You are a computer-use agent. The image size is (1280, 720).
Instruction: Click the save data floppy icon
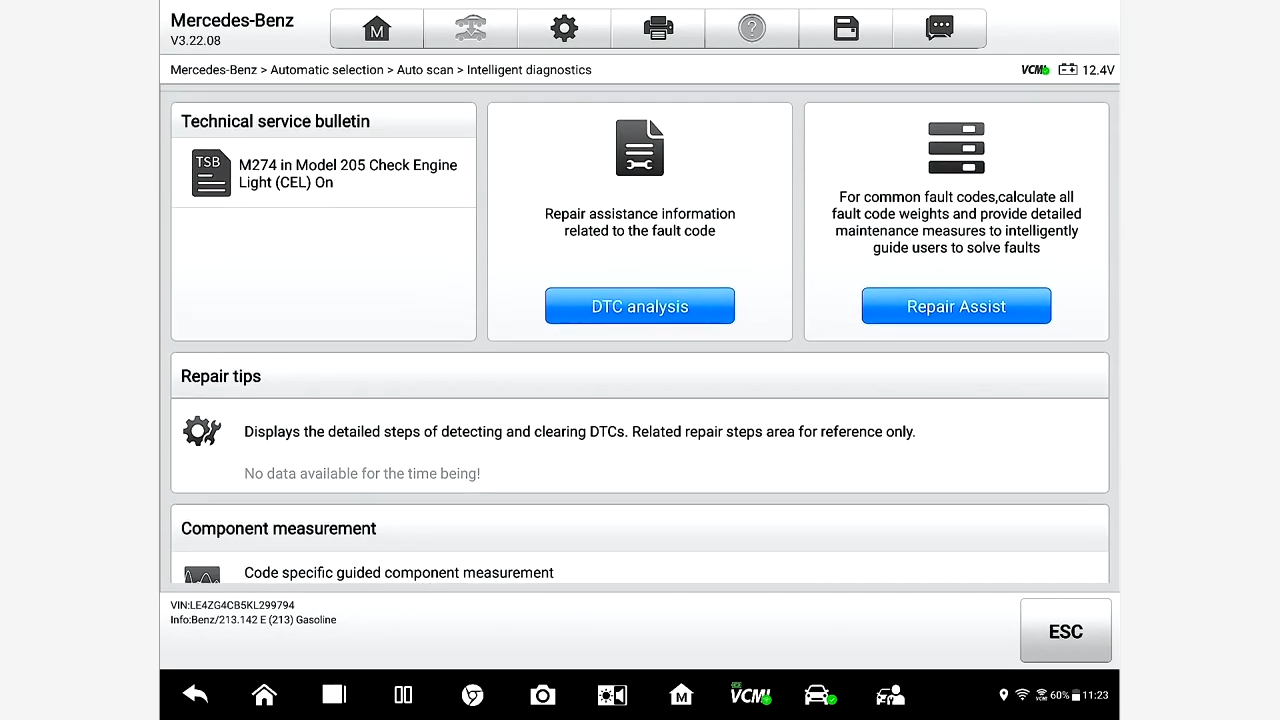[x=846, y=29]
